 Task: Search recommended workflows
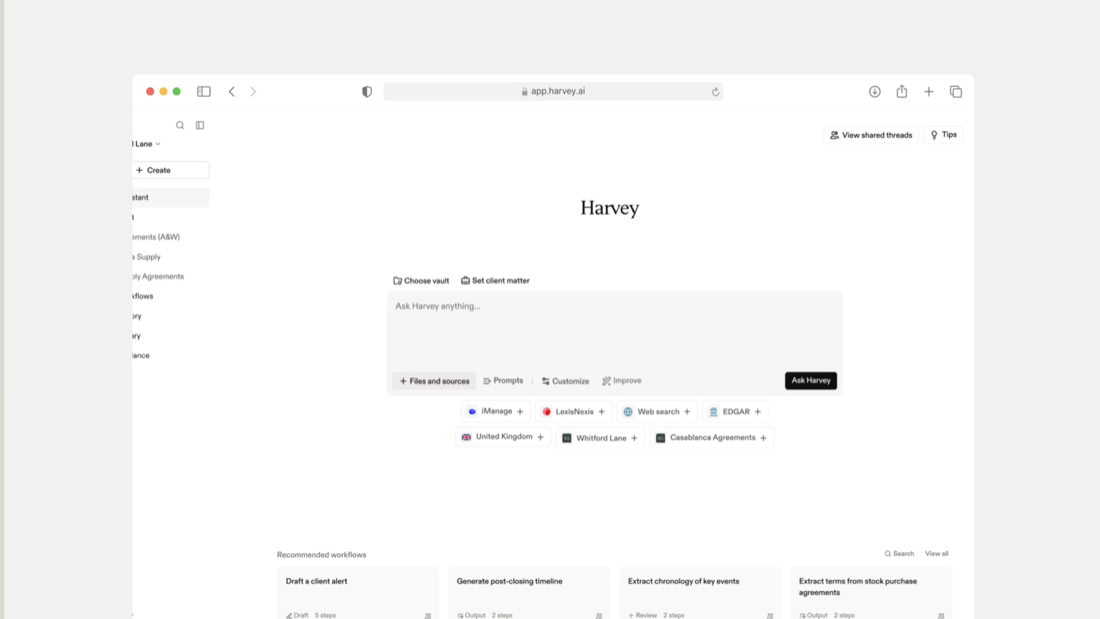pos(899,554)
